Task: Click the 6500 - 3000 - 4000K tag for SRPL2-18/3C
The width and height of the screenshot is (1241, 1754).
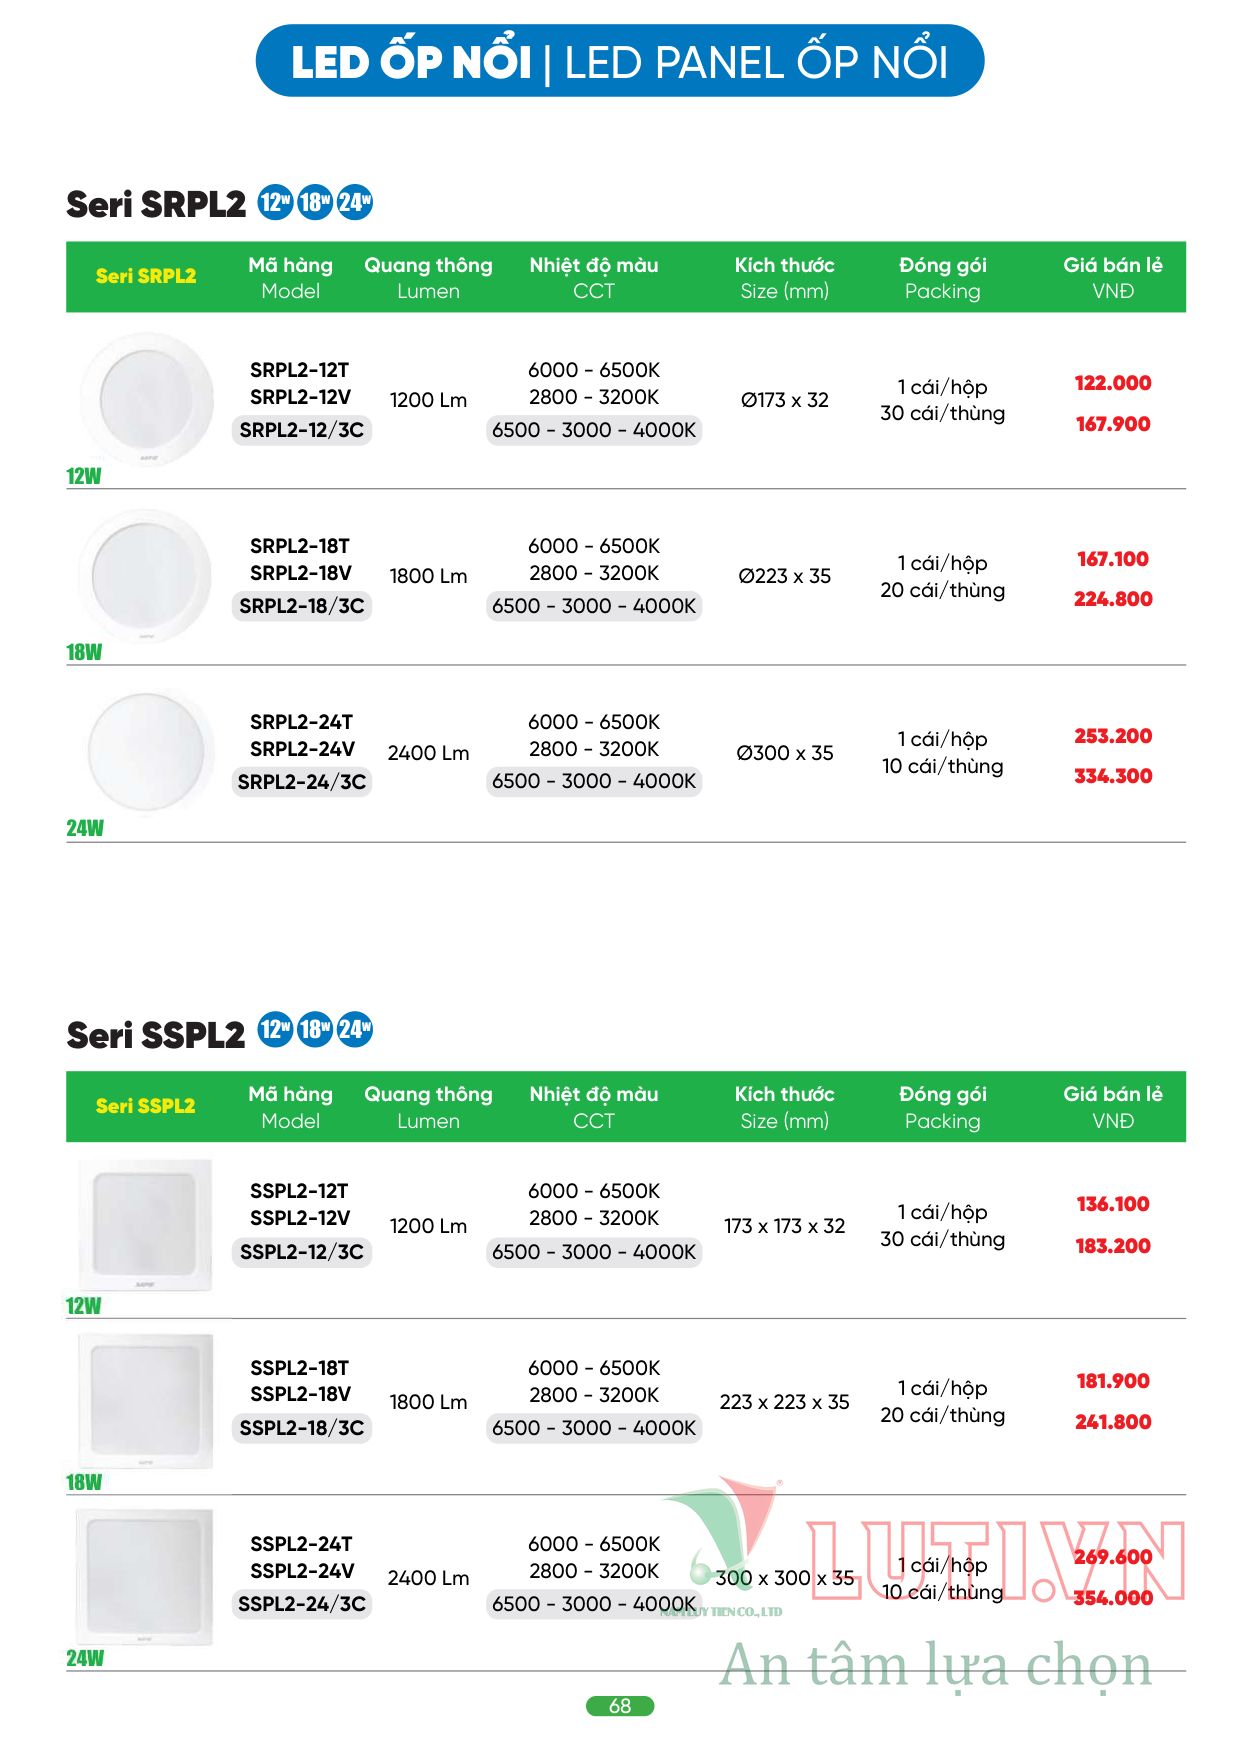Action: tap(594, 606)
